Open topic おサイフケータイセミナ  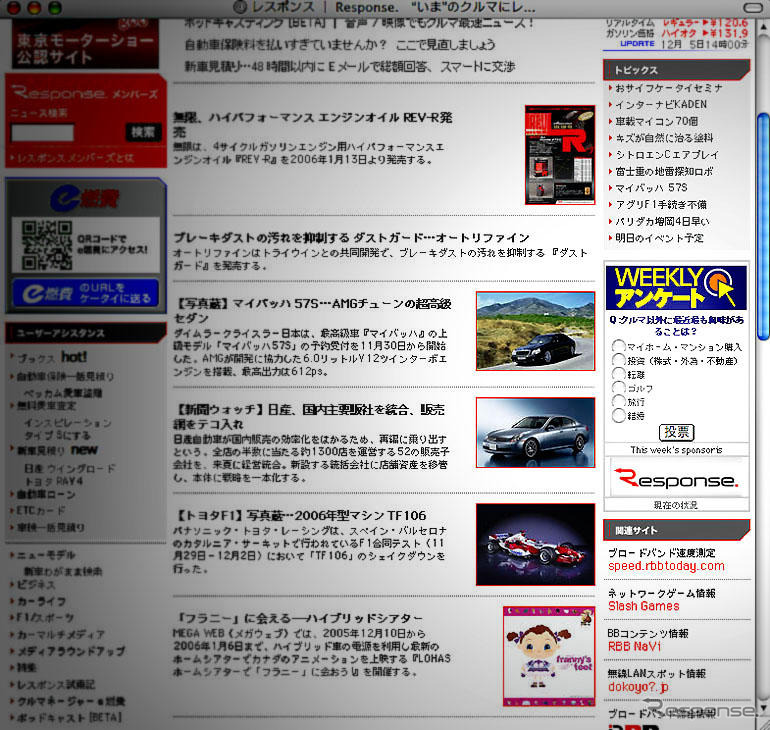pos(669,88)
